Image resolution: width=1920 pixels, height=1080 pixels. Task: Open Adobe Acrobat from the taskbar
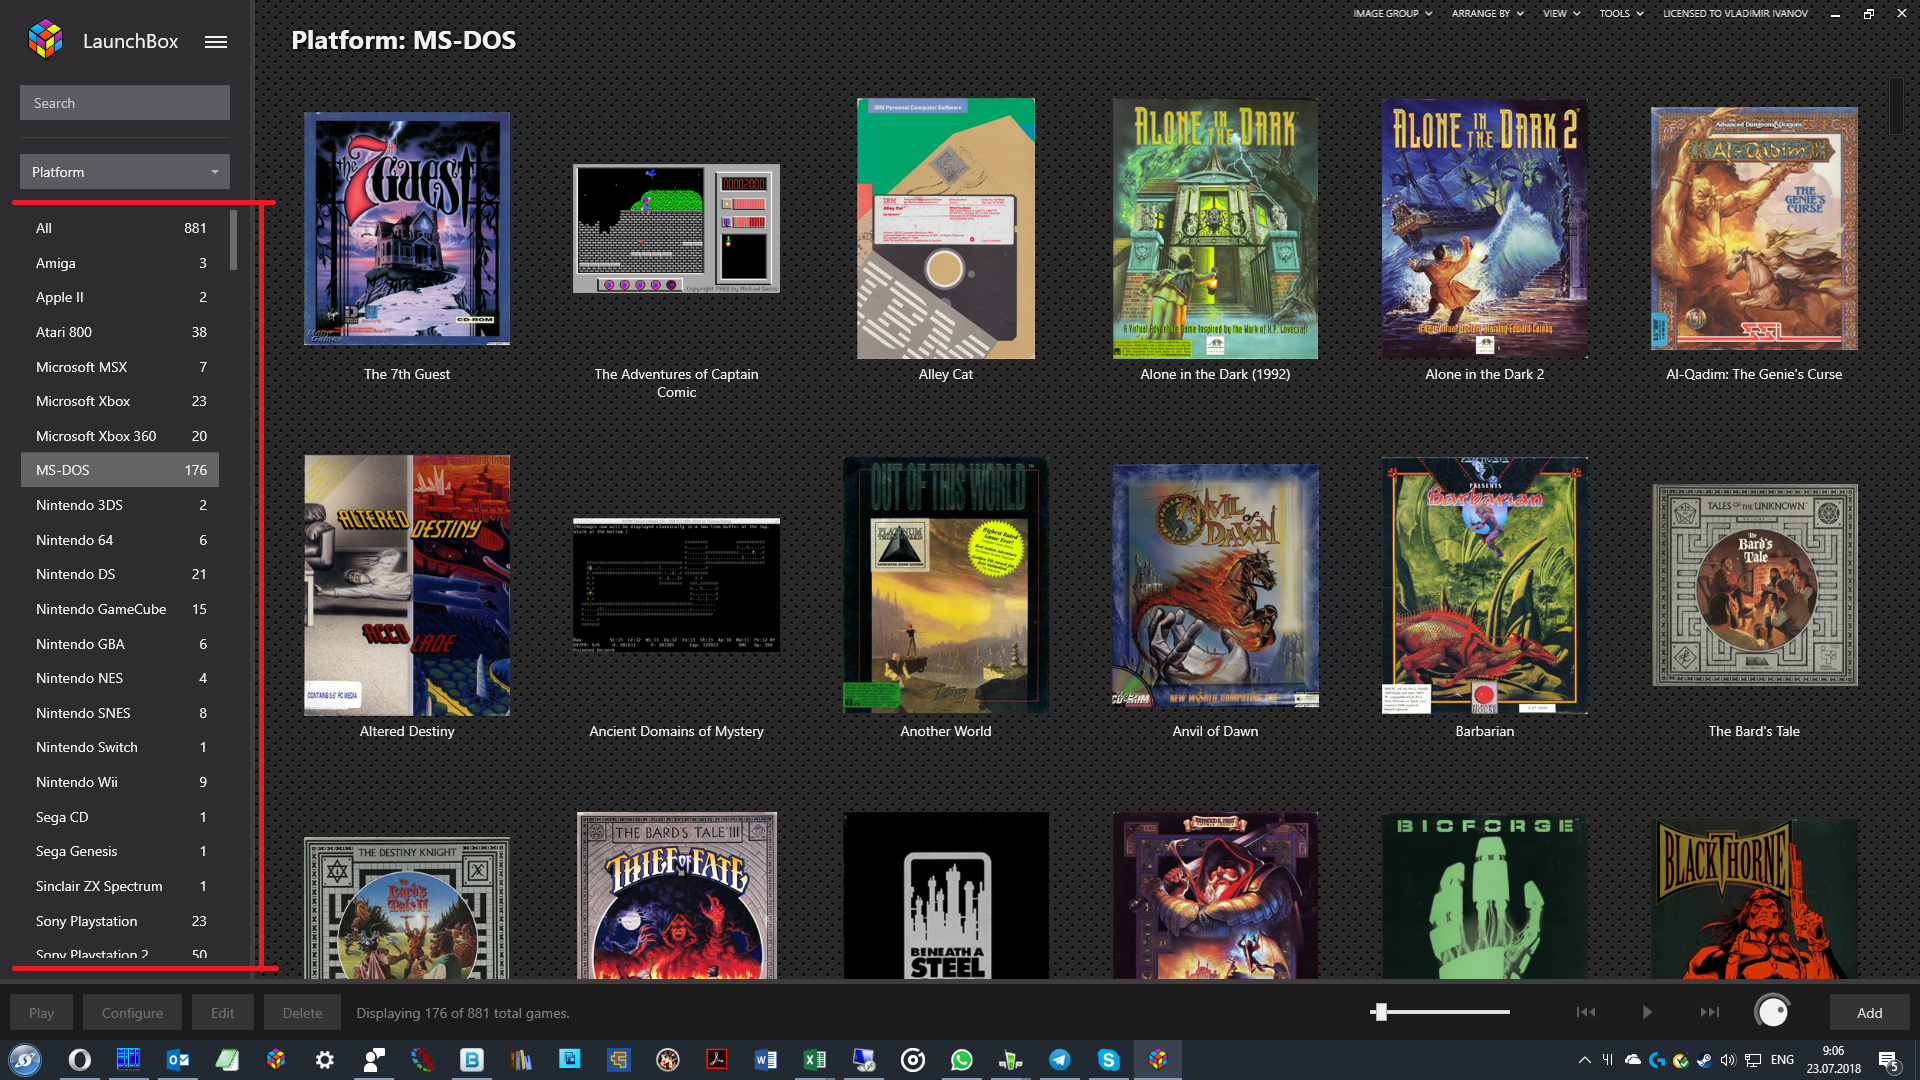(717, 1060)
